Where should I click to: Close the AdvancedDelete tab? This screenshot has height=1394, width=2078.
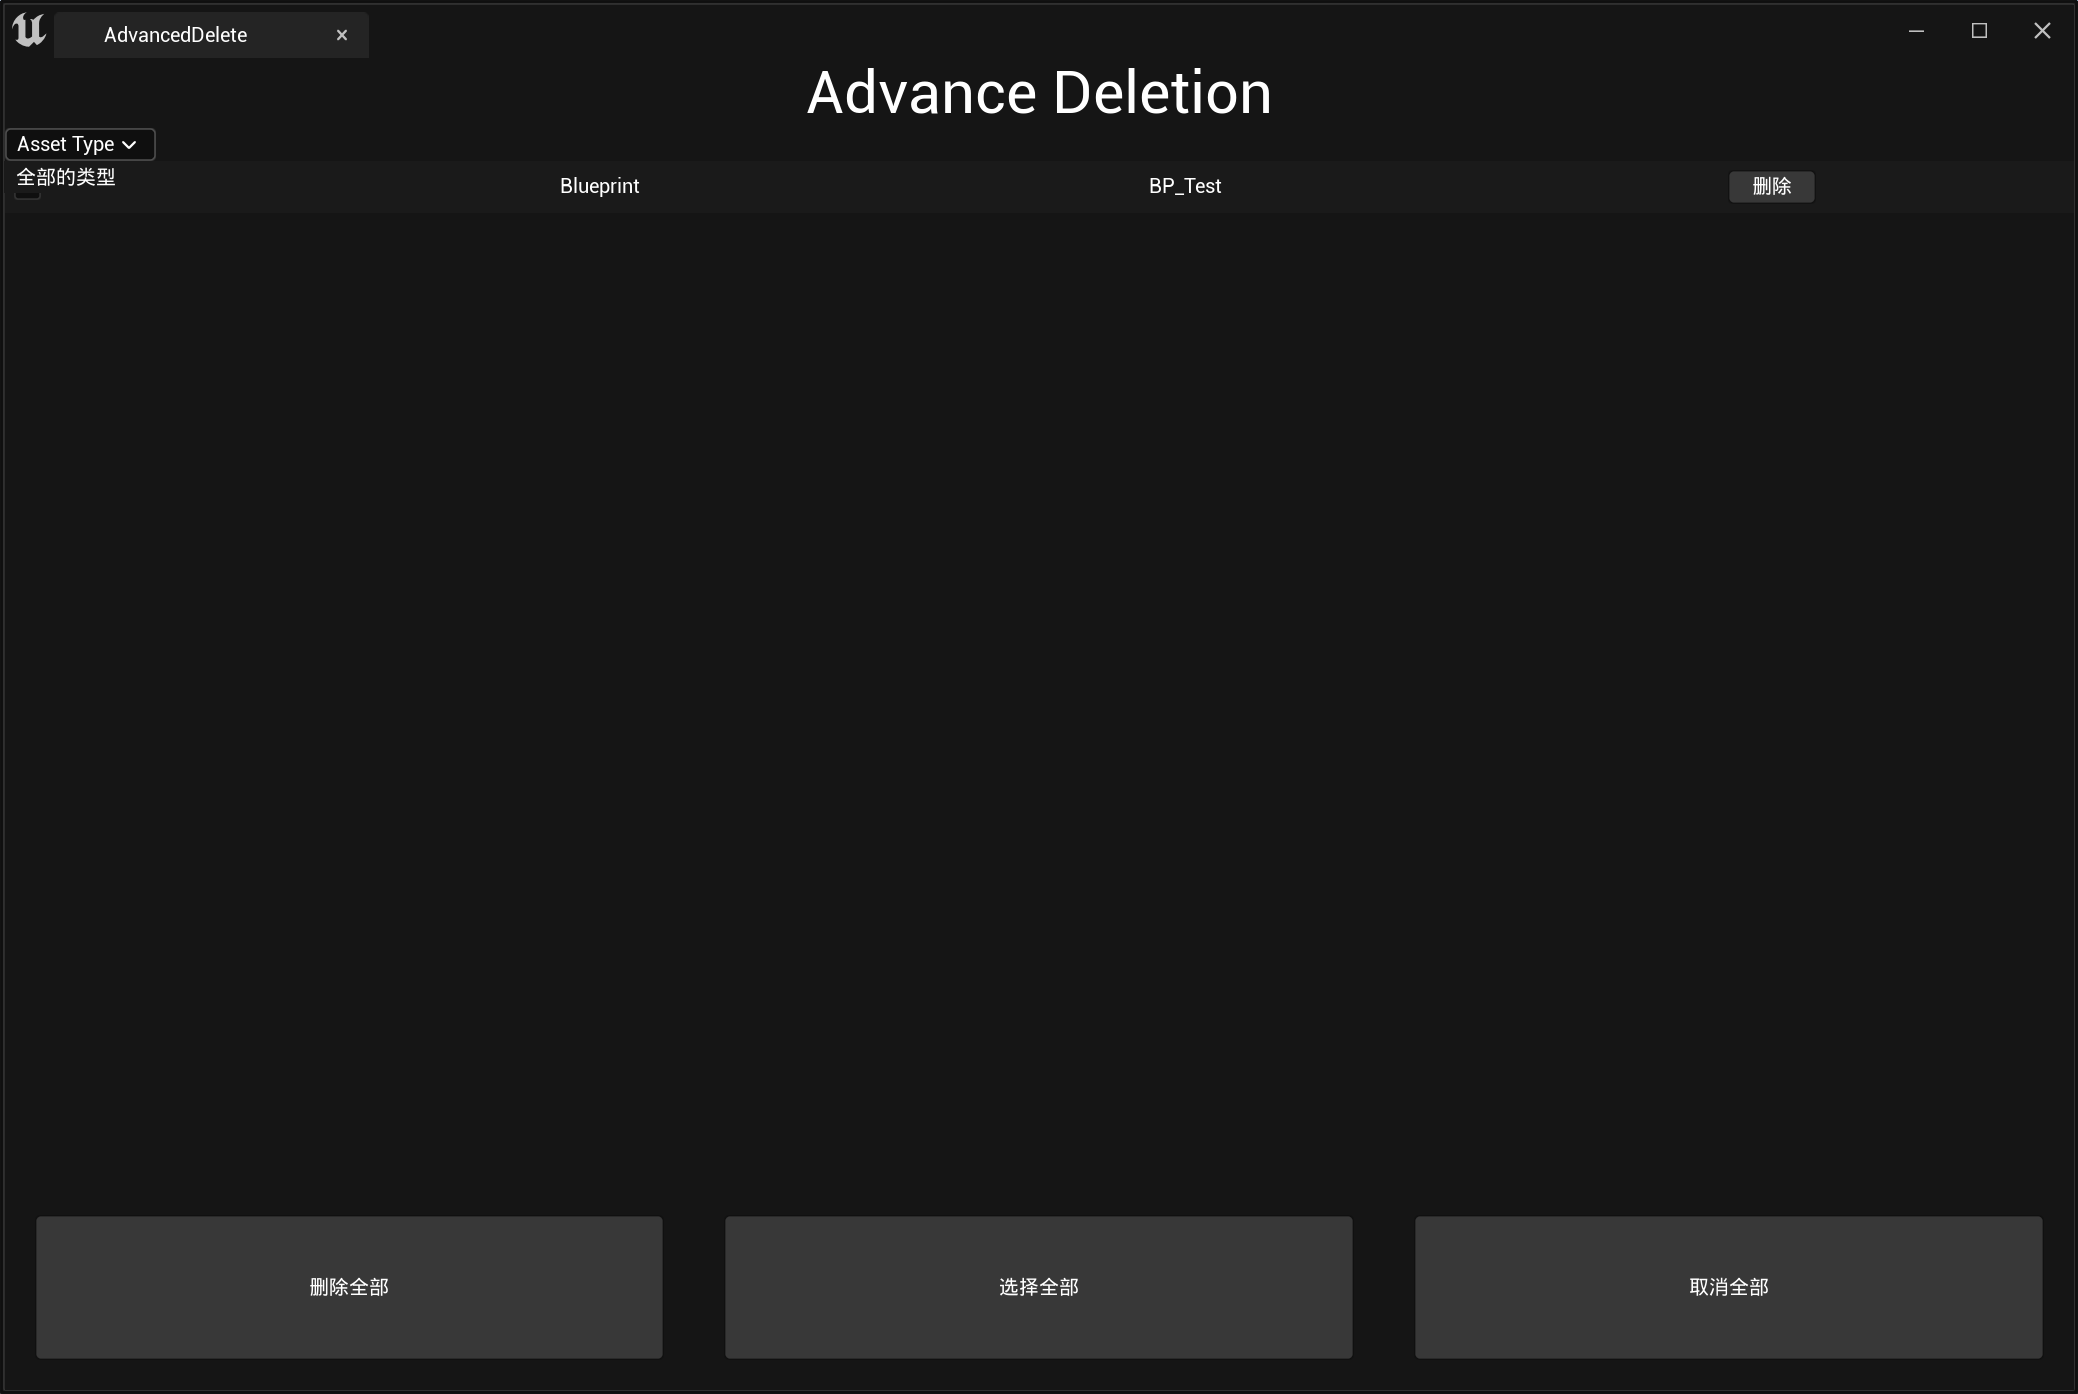tap(342, 35)
